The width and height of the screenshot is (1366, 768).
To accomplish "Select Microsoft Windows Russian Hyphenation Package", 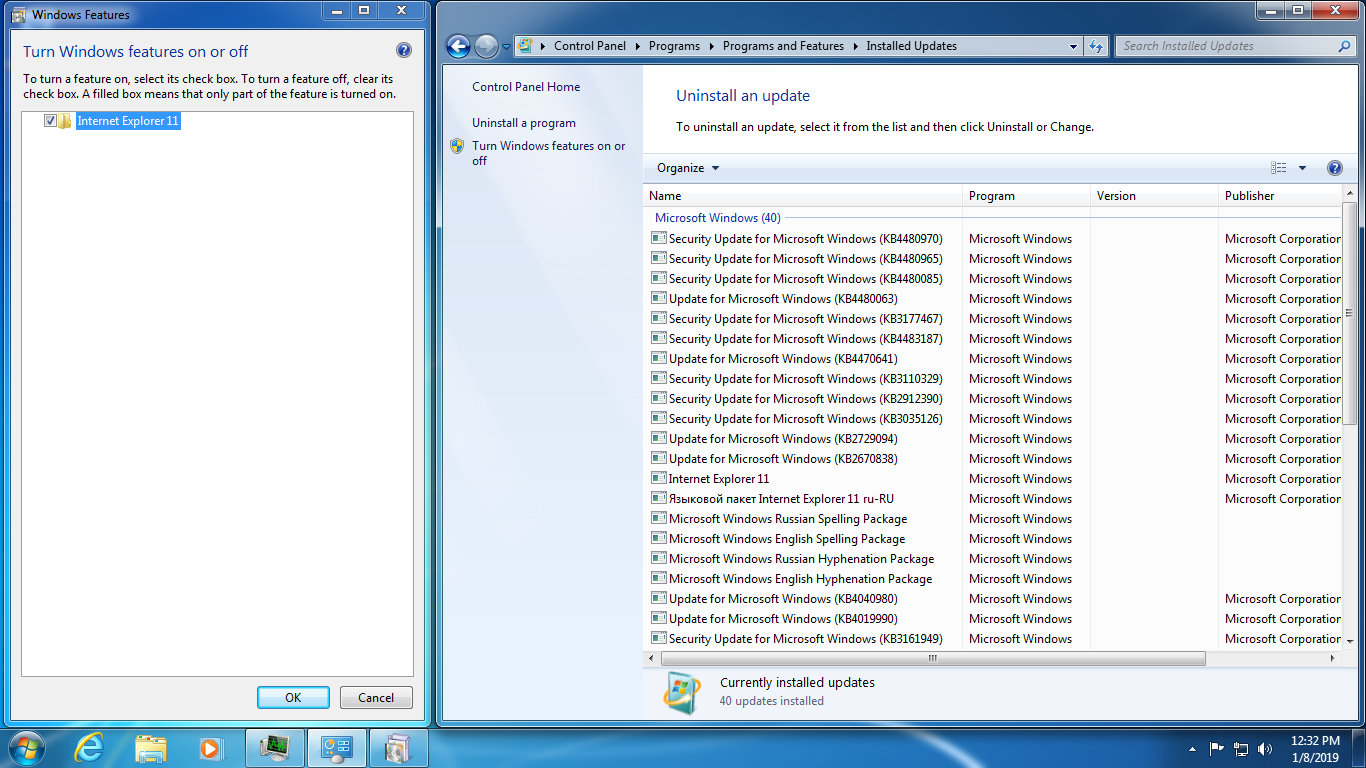I will click(801, 559).
